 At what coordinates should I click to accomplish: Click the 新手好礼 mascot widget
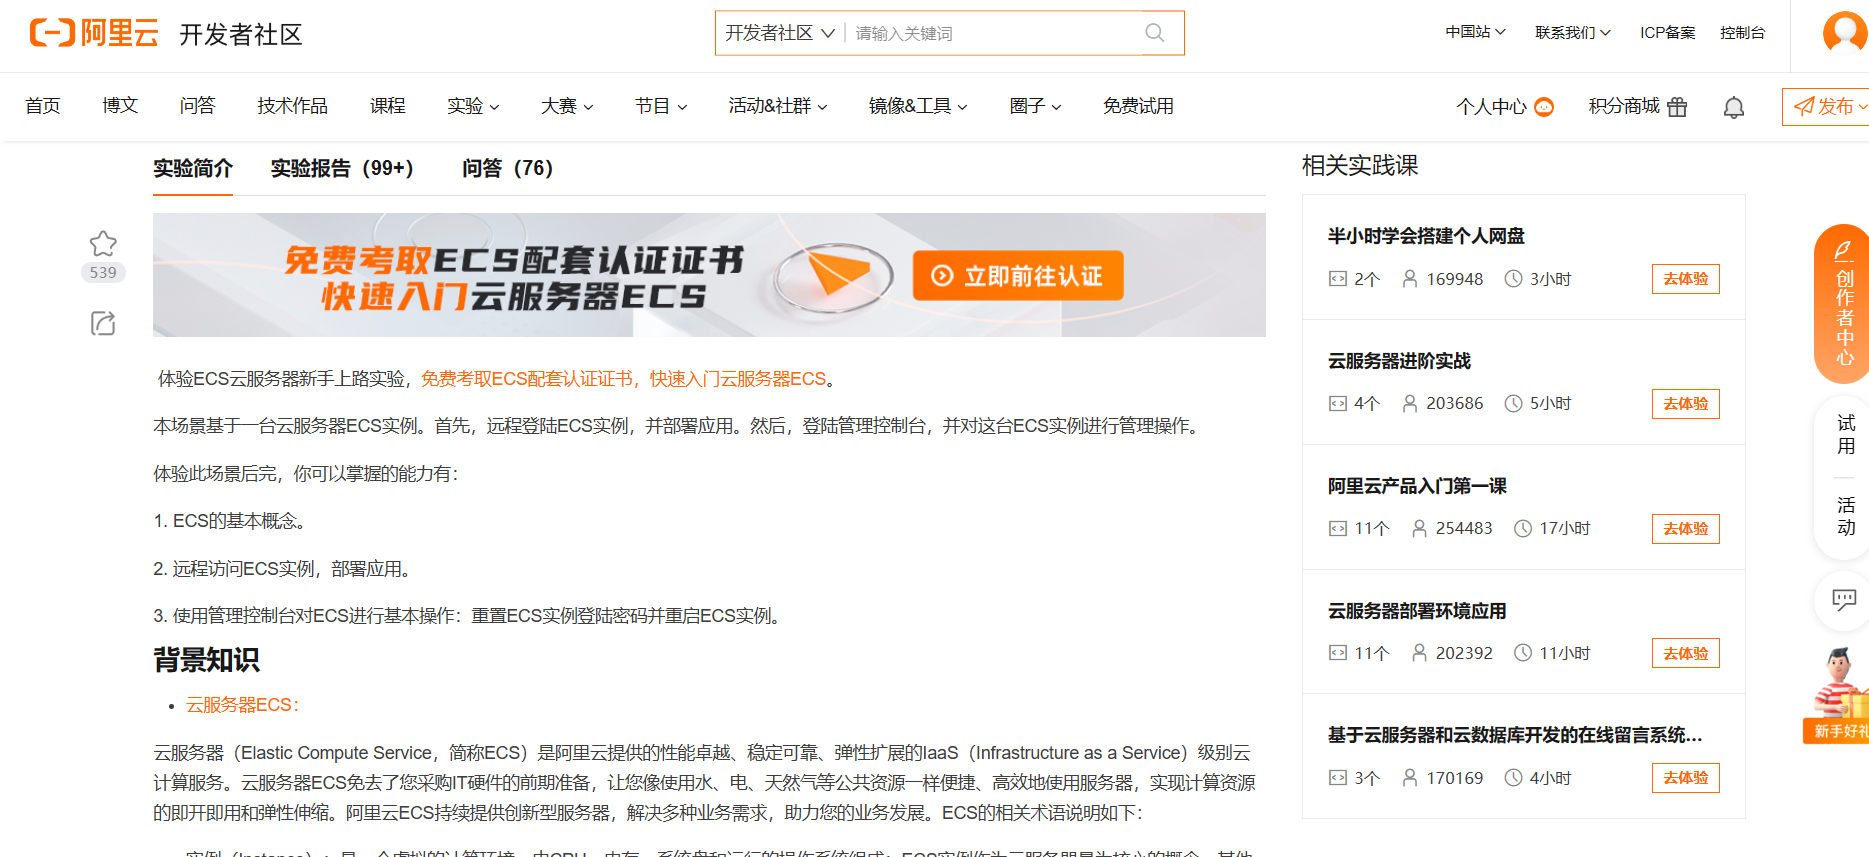coord(1838,694)
